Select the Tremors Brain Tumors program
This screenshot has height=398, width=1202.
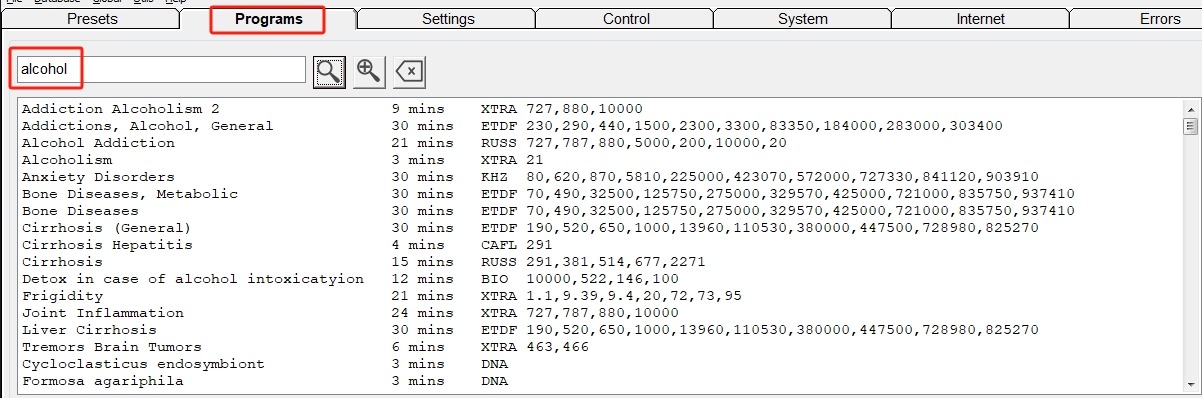click(x=600, y=347)
